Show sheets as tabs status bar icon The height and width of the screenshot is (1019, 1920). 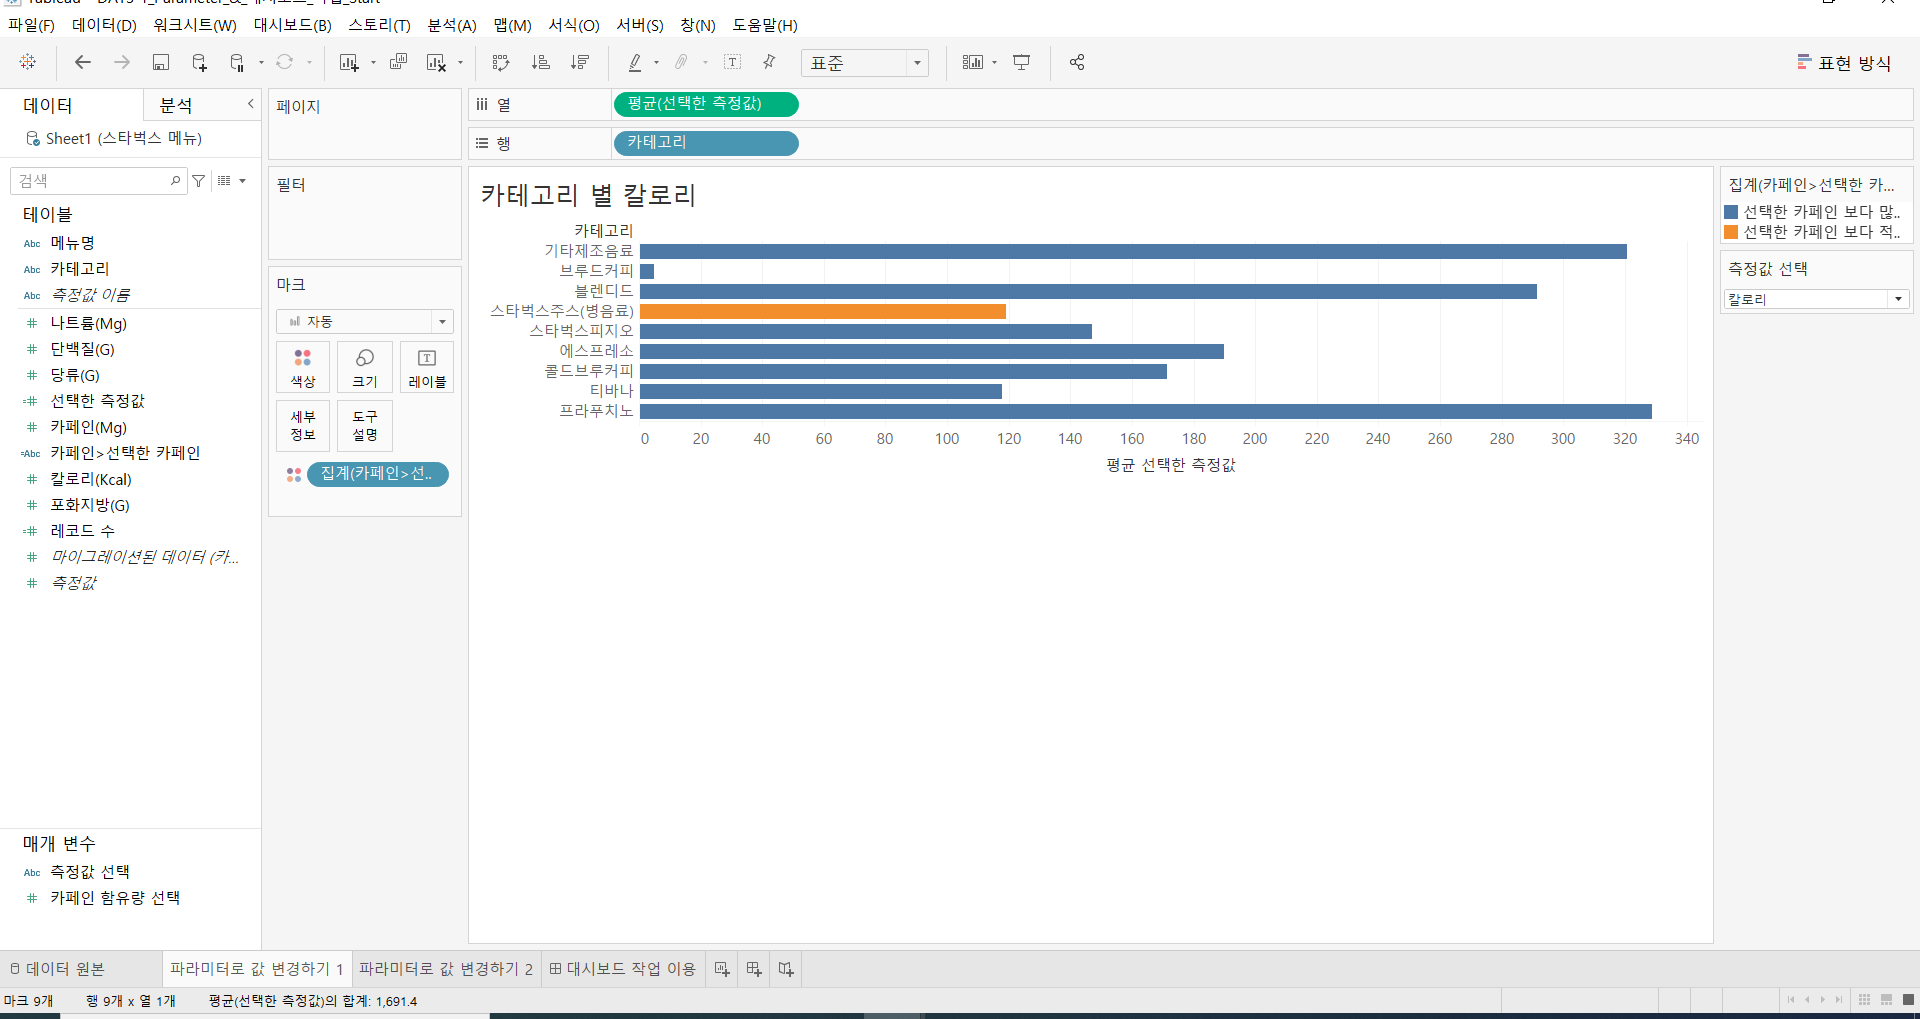[1909, 1000]
